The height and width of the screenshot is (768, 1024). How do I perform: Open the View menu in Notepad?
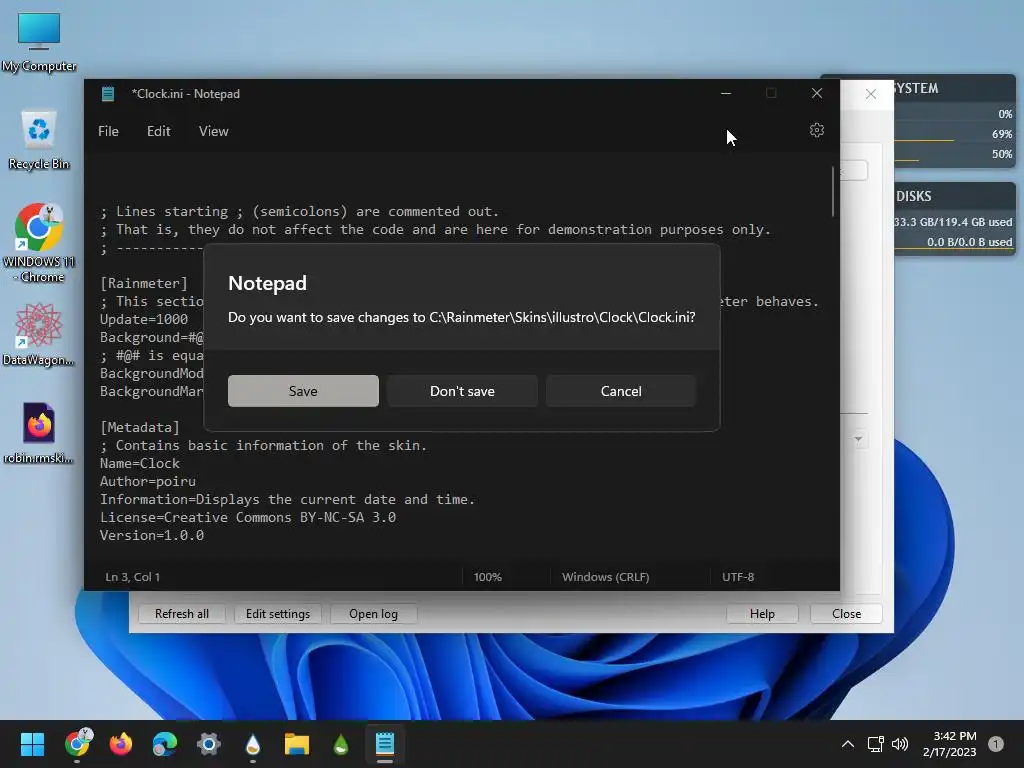[x=214, y=131]
